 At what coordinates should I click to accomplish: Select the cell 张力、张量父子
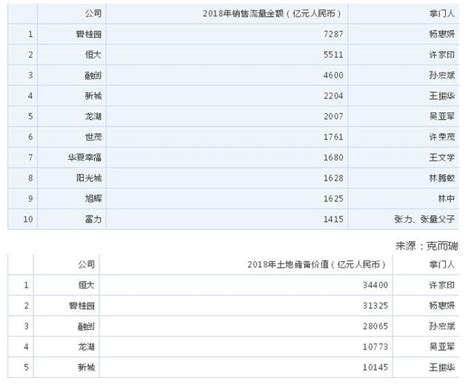coord(424,219)
